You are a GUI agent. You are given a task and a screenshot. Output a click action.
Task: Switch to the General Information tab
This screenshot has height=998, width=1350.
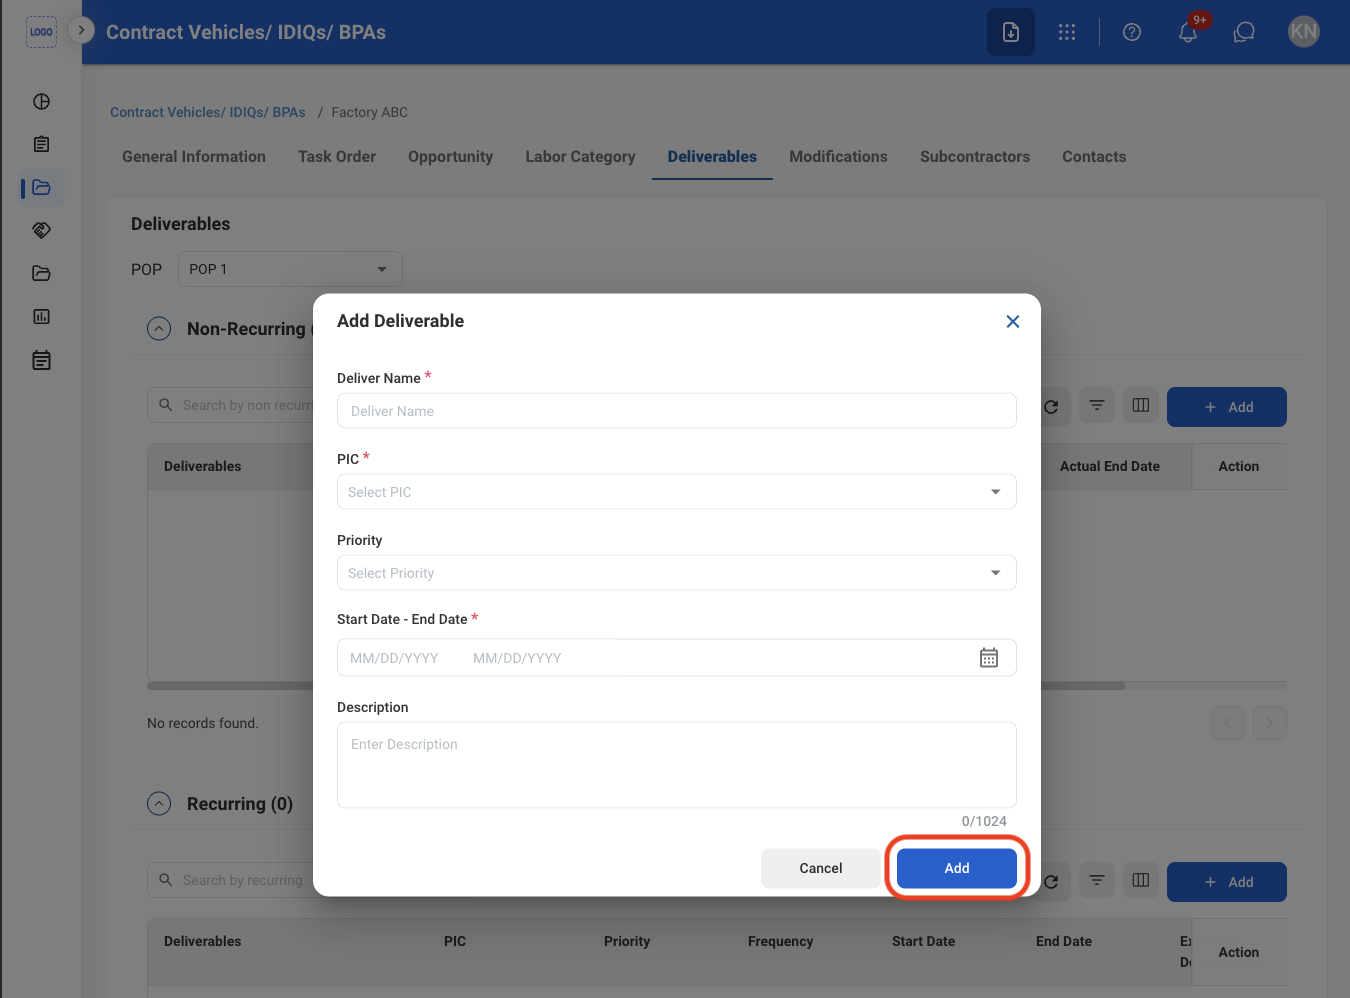point(194,157)
